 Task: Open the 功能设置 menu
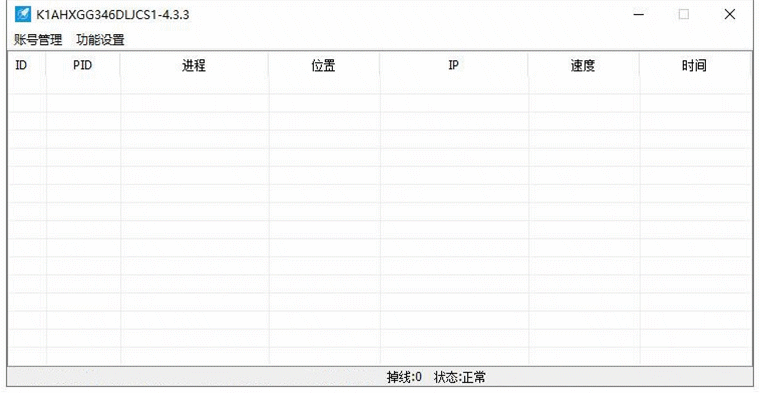pos(100,40)
